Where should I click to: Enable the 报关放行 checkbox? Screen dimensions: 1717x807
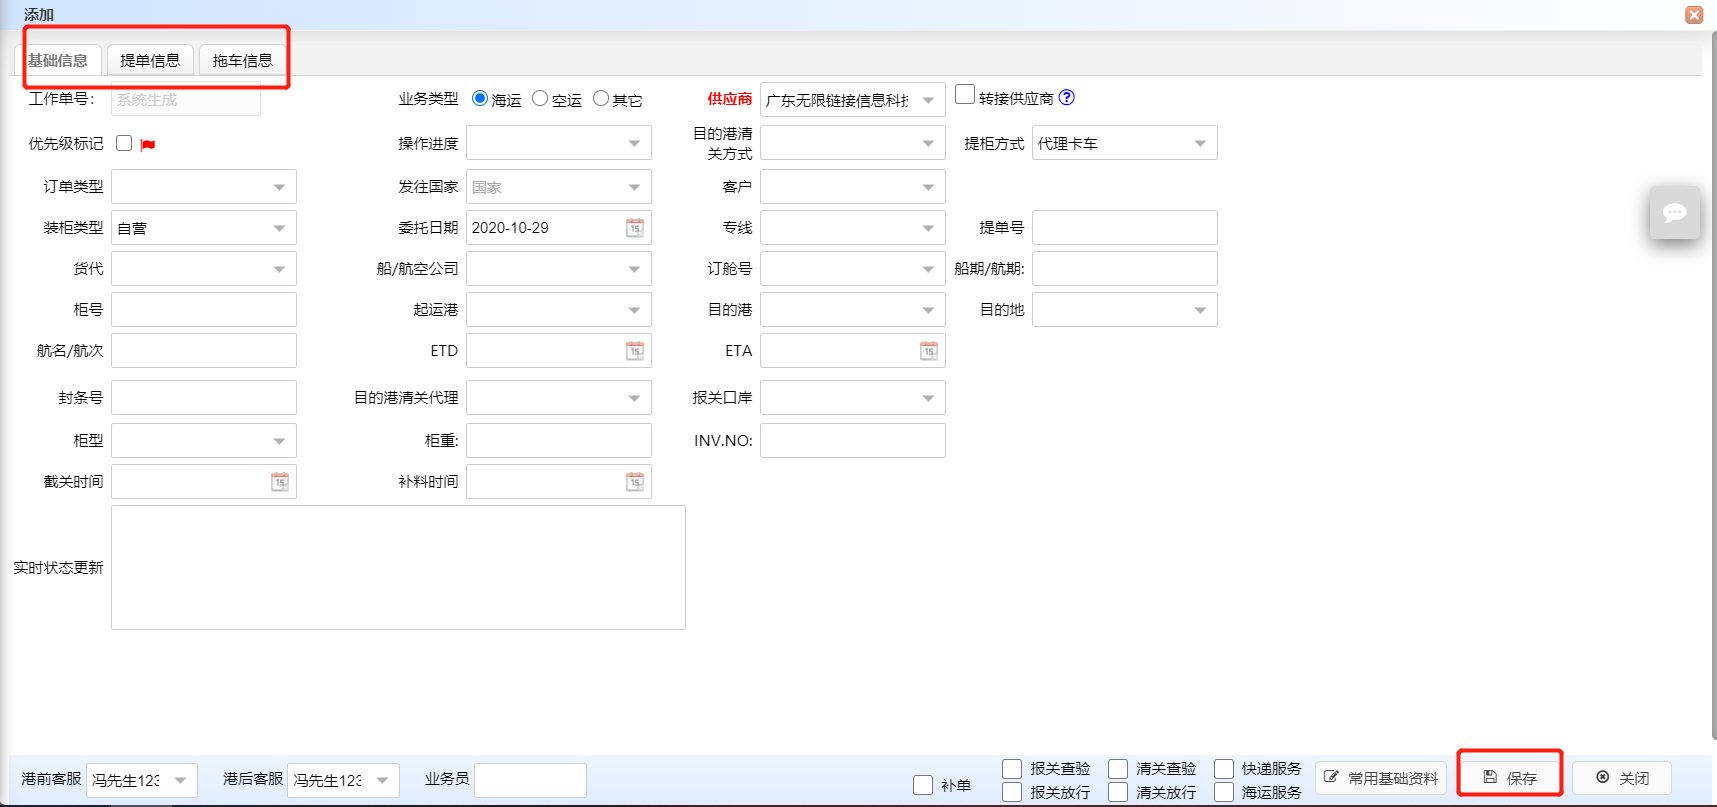pyautogui.click(x=1012, y=792)
